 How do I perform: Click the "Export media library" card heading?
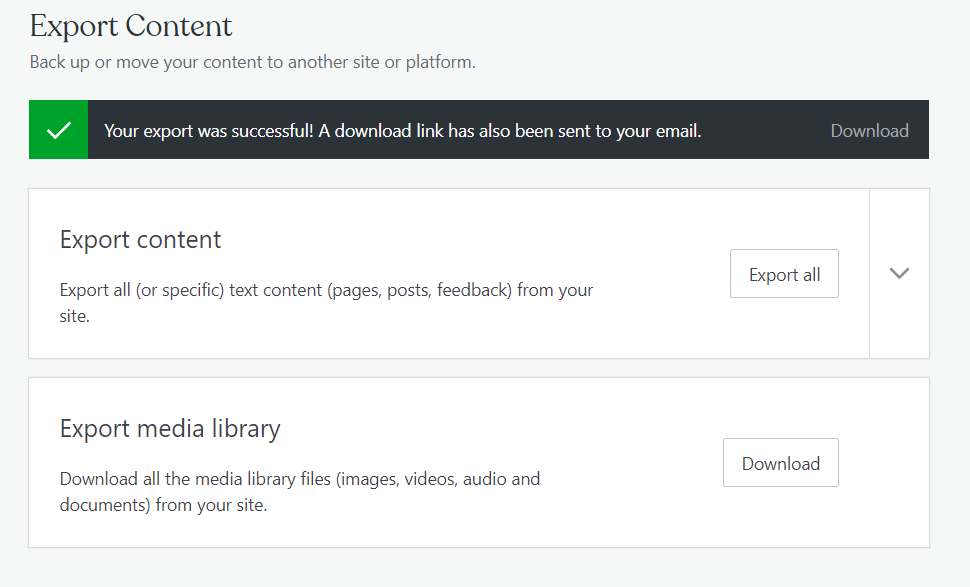click(x=170, y=429)
